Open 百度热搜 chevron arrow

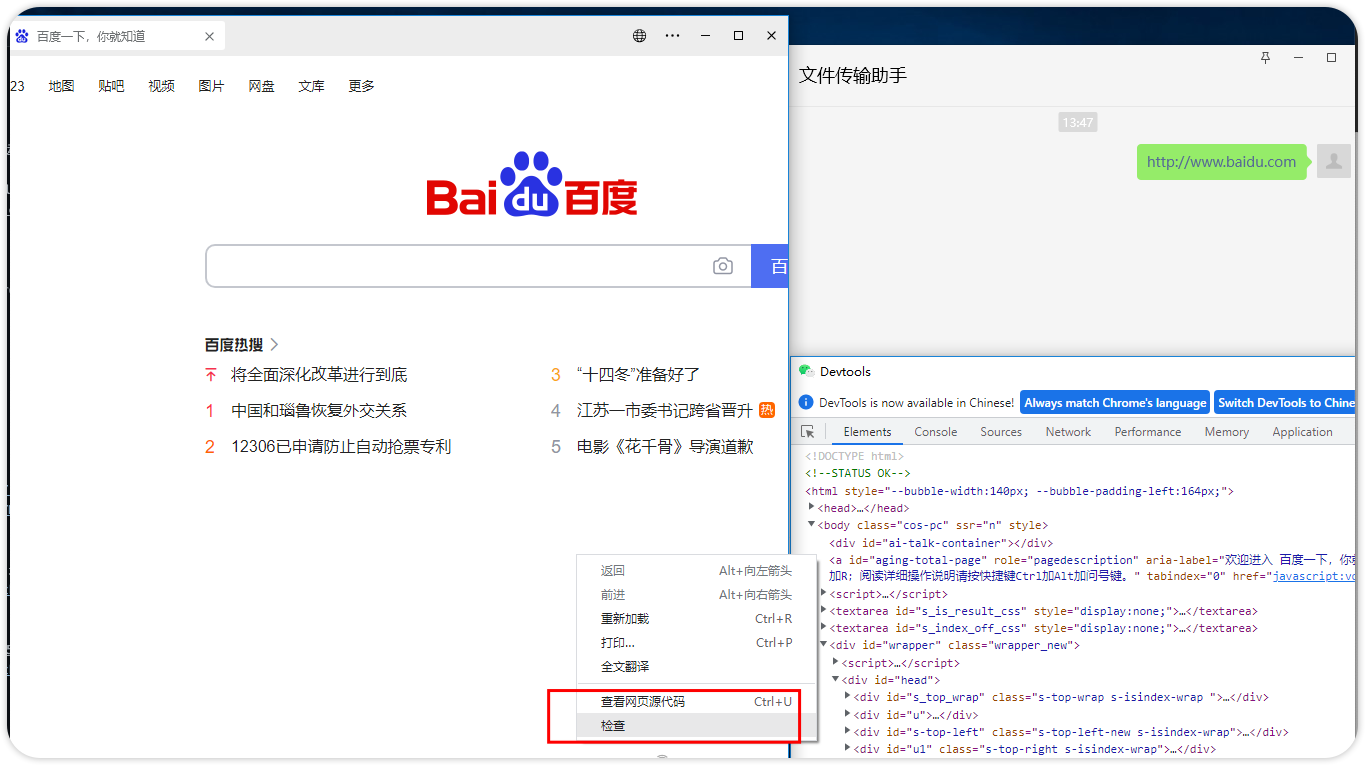274,344
